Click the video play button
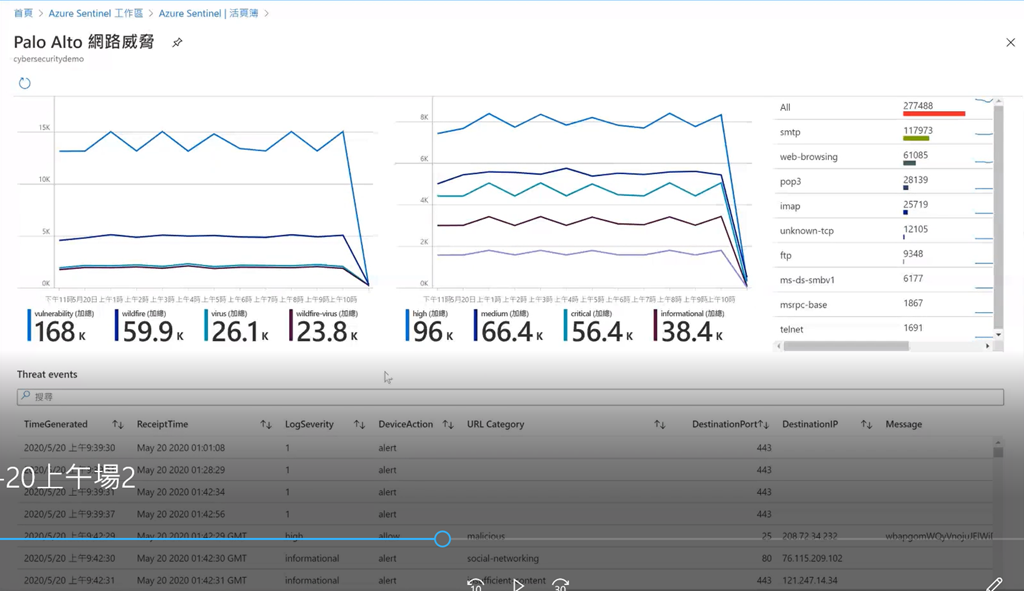The width and height of the screenshot is (1024, 591). 518,584
